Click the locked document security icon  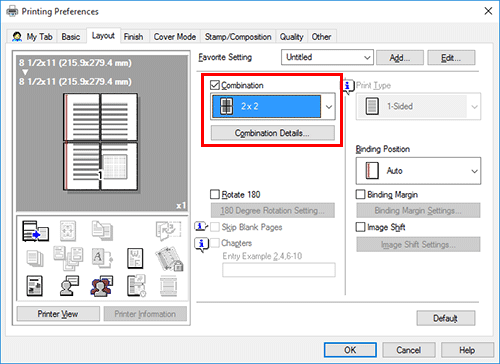[169, 259]
